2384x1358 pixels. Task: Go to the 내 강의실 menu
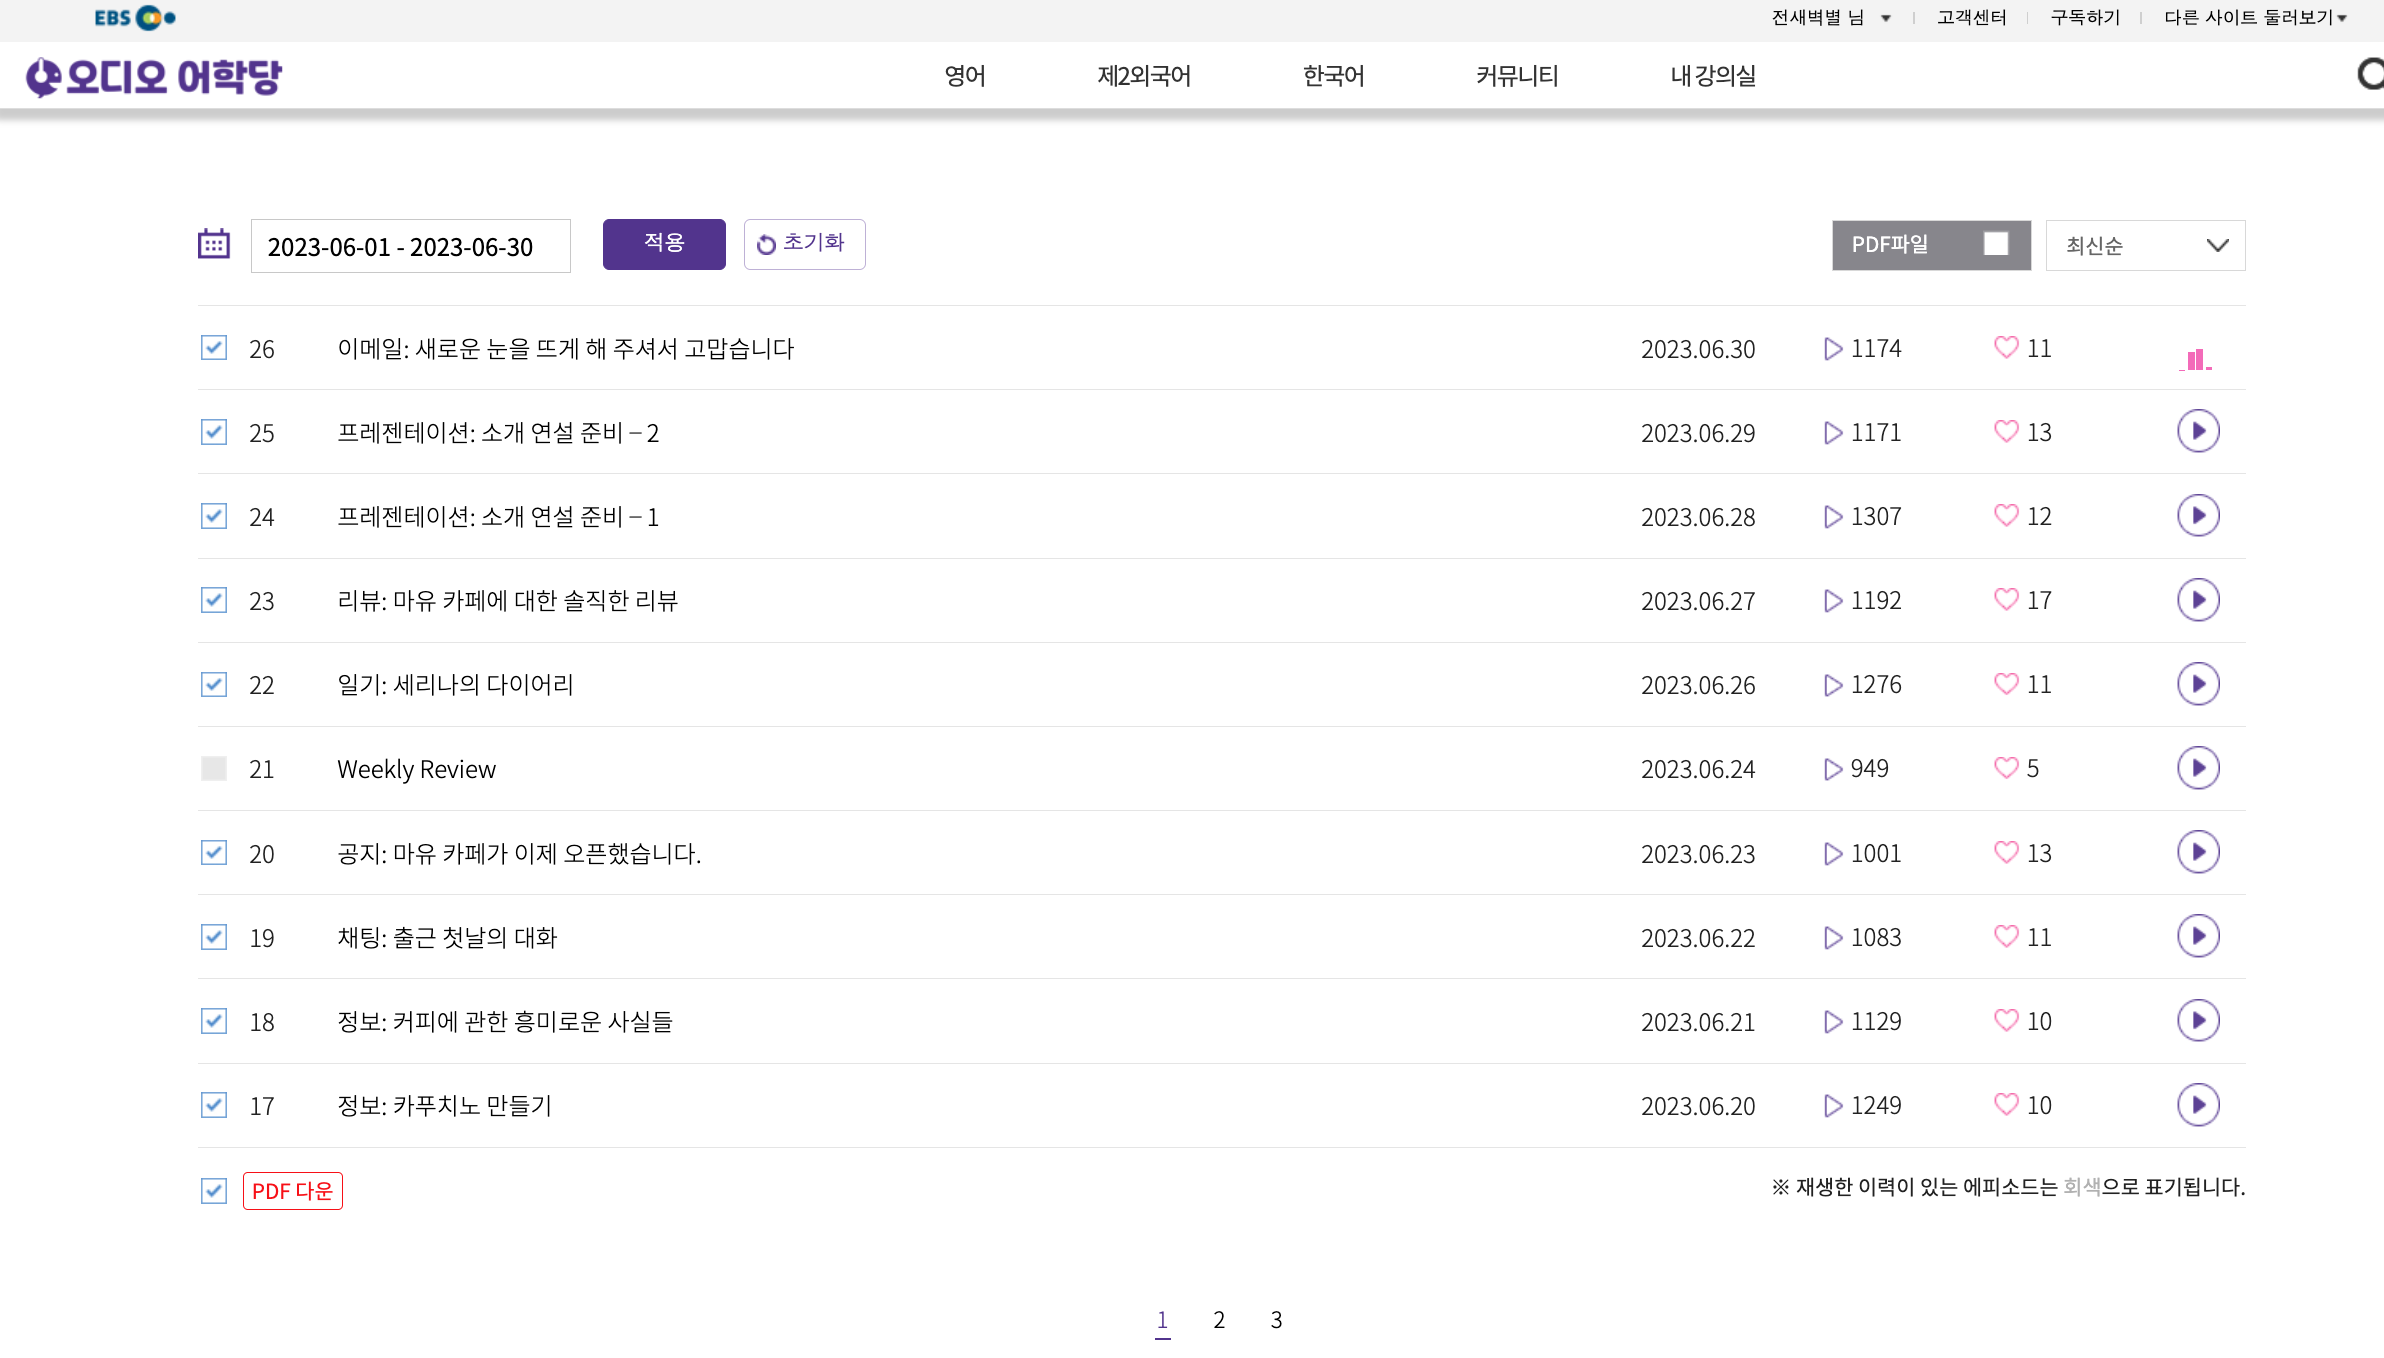(x=1712, y=76)
